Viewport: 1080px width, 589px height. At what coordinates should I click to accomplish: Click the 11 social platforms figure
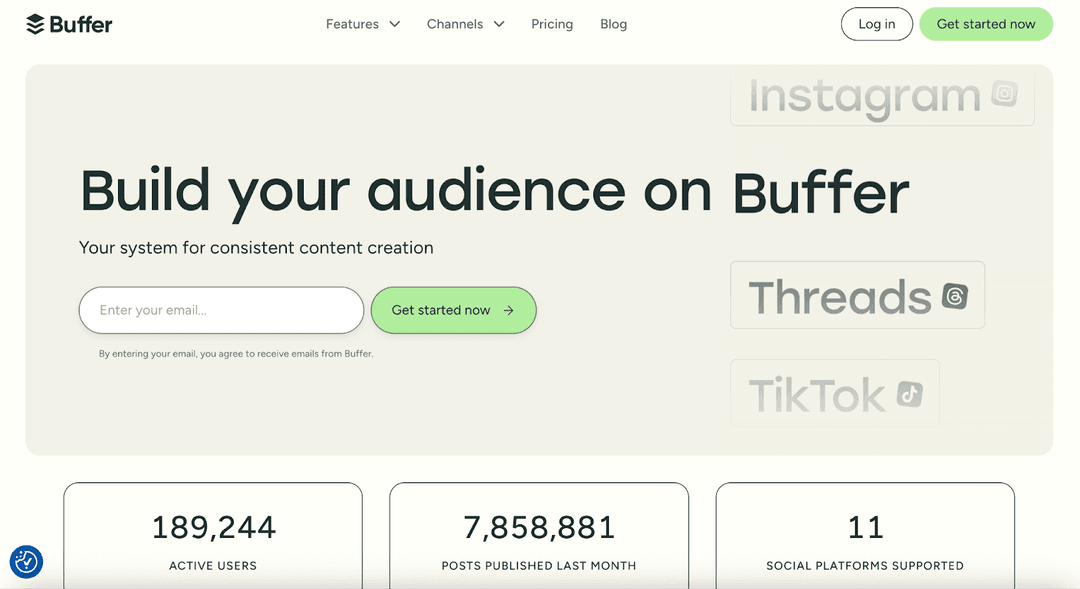tap(865, 528)
